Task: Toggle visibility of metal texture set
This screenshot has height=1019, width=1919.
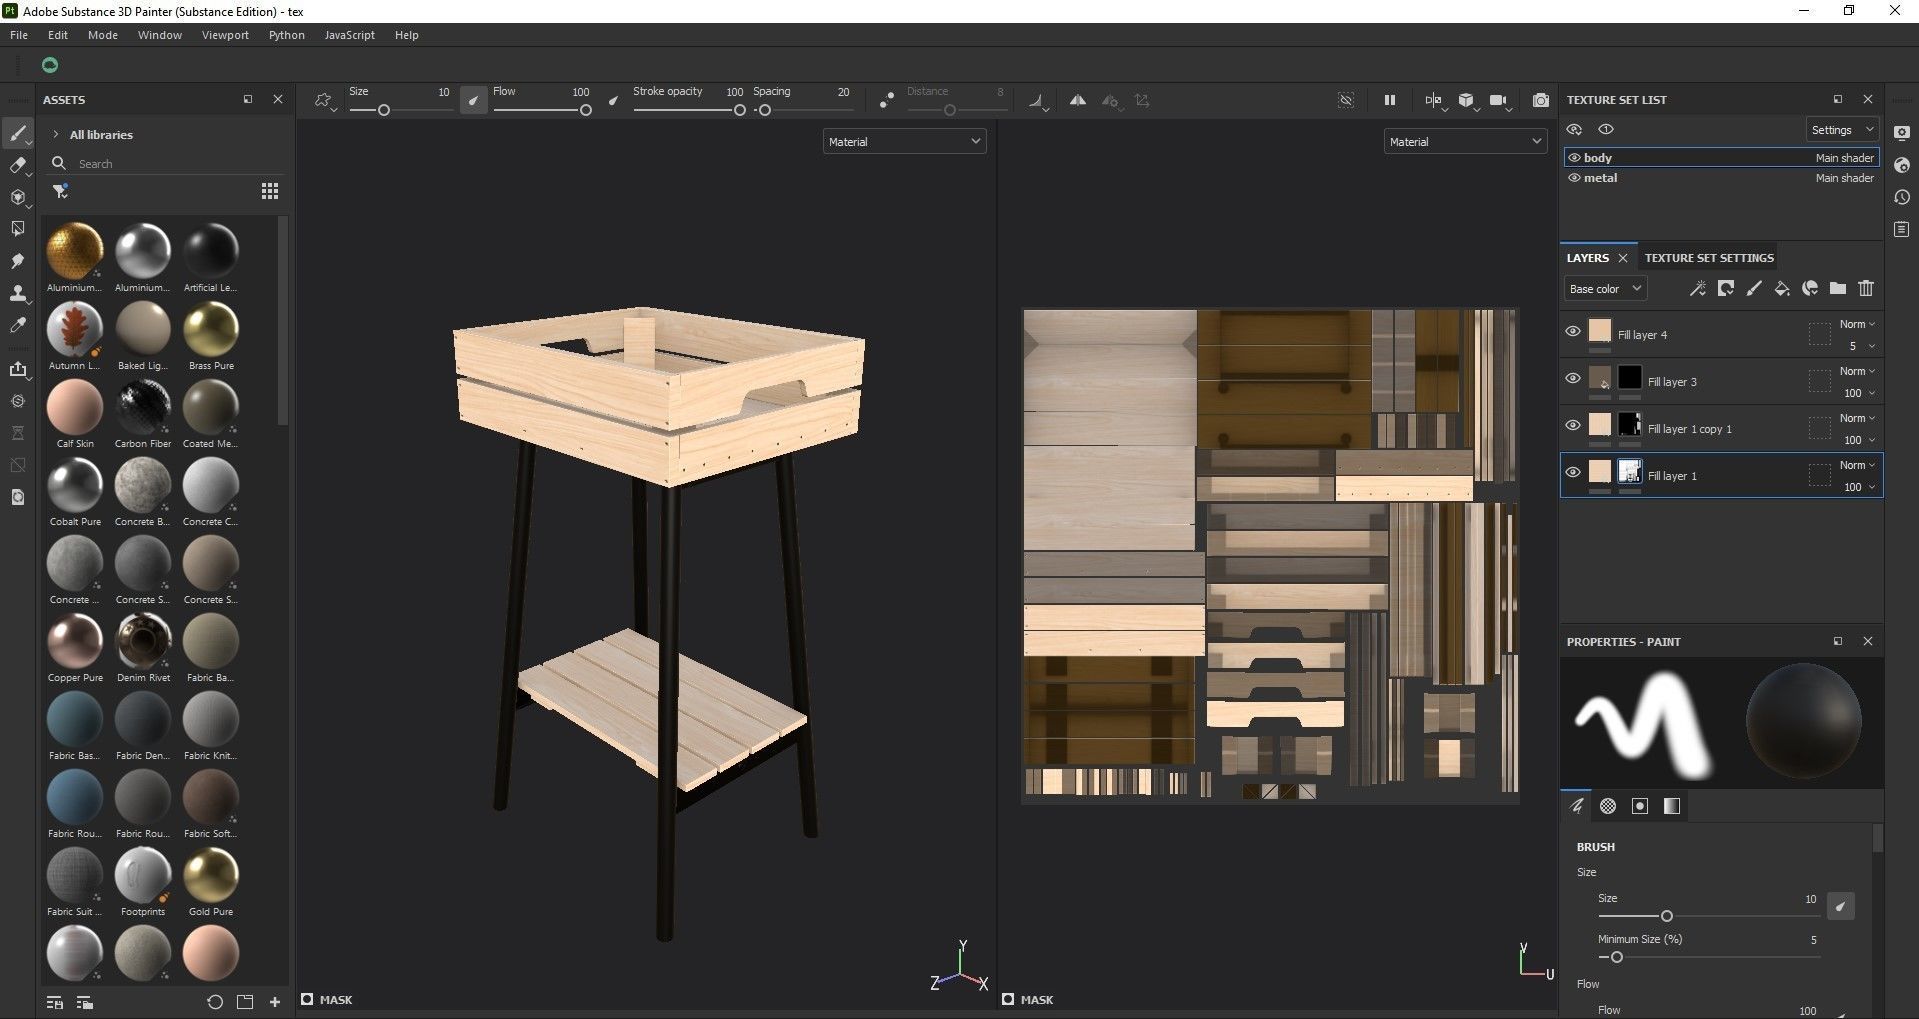Action: [x=1574, y=178]
